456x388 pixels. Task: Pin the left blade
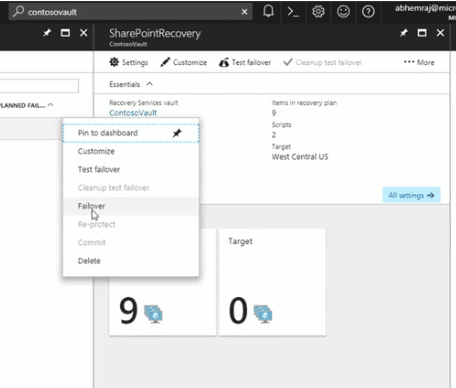(x=47, y=33)
